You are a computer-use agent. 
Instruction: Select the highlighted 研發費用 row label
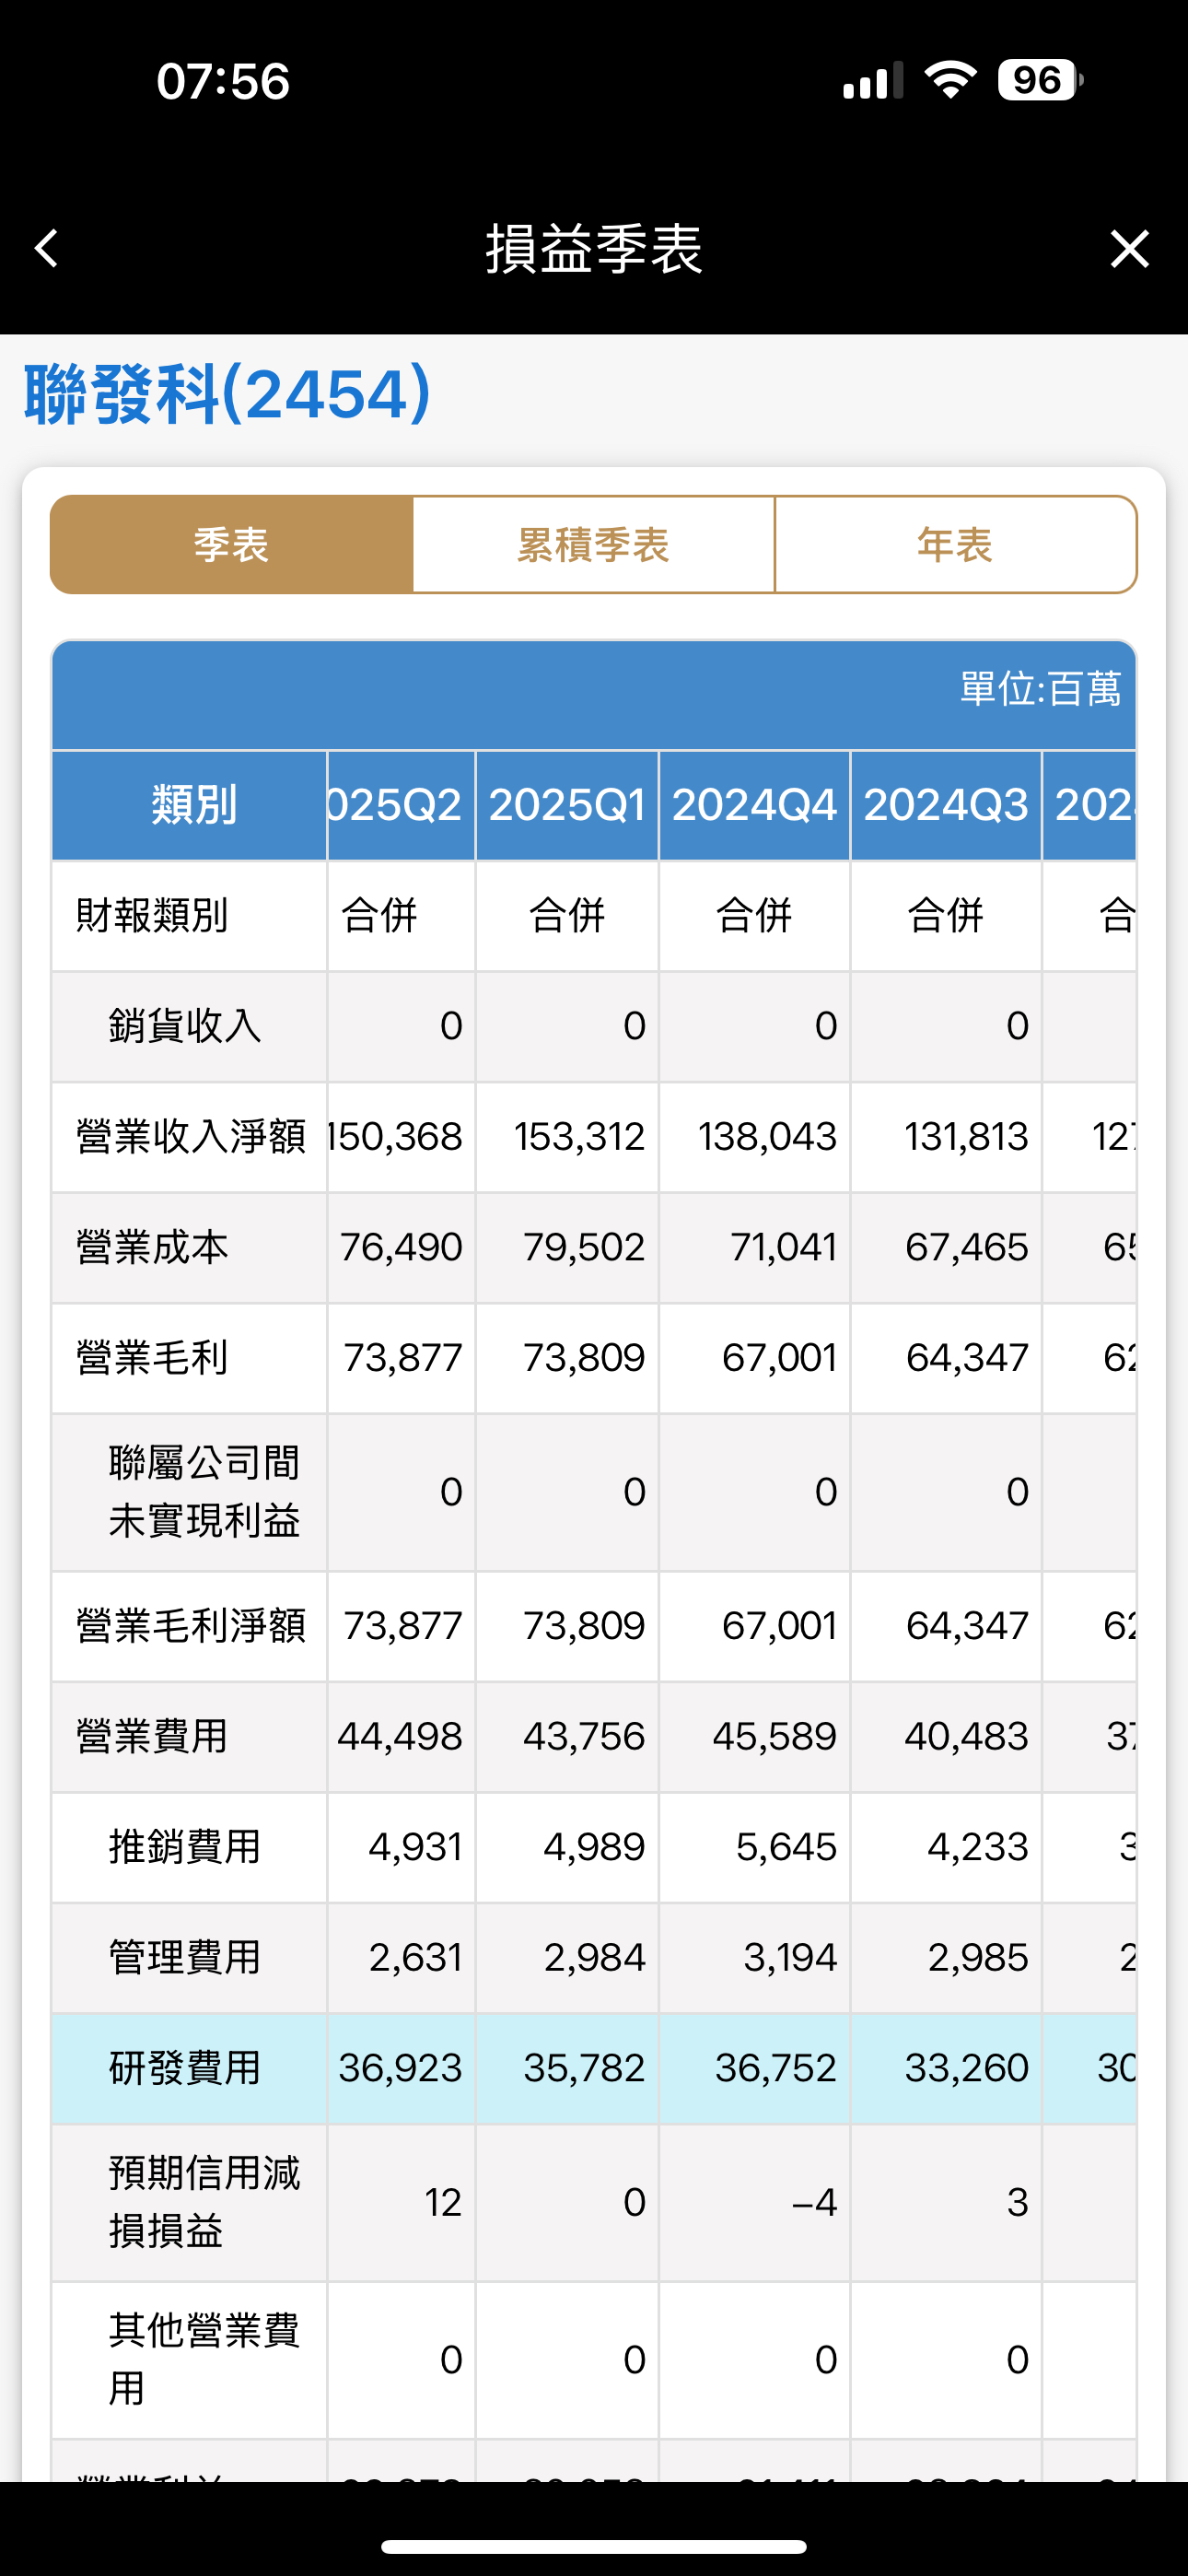185,2068
